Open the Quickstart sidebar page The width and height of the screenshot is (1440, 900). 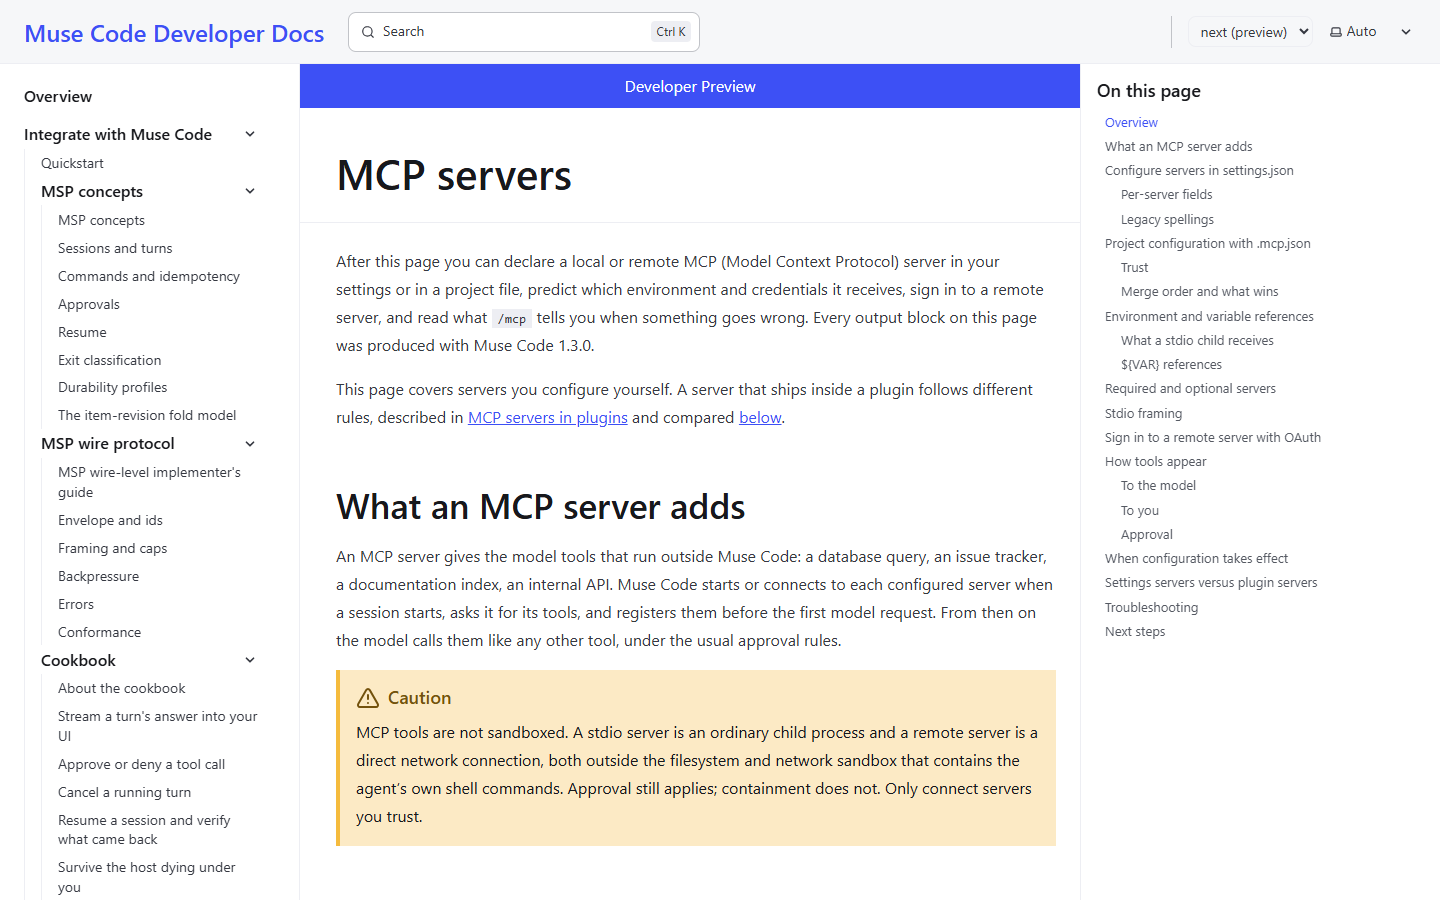click(72, 163)
